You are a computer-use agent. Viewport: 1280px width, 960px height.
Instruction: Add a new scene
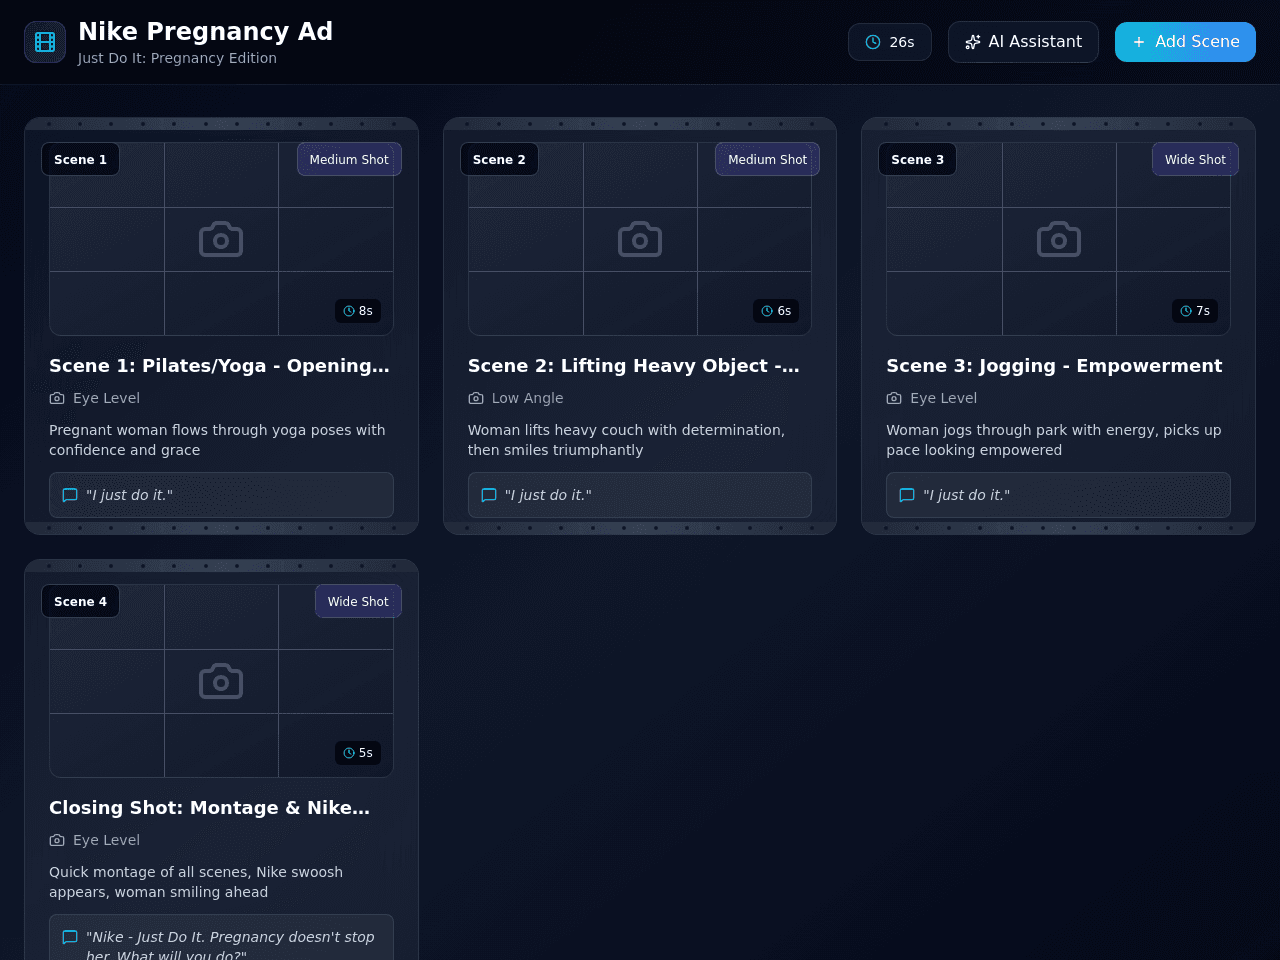coord(1185,42)
